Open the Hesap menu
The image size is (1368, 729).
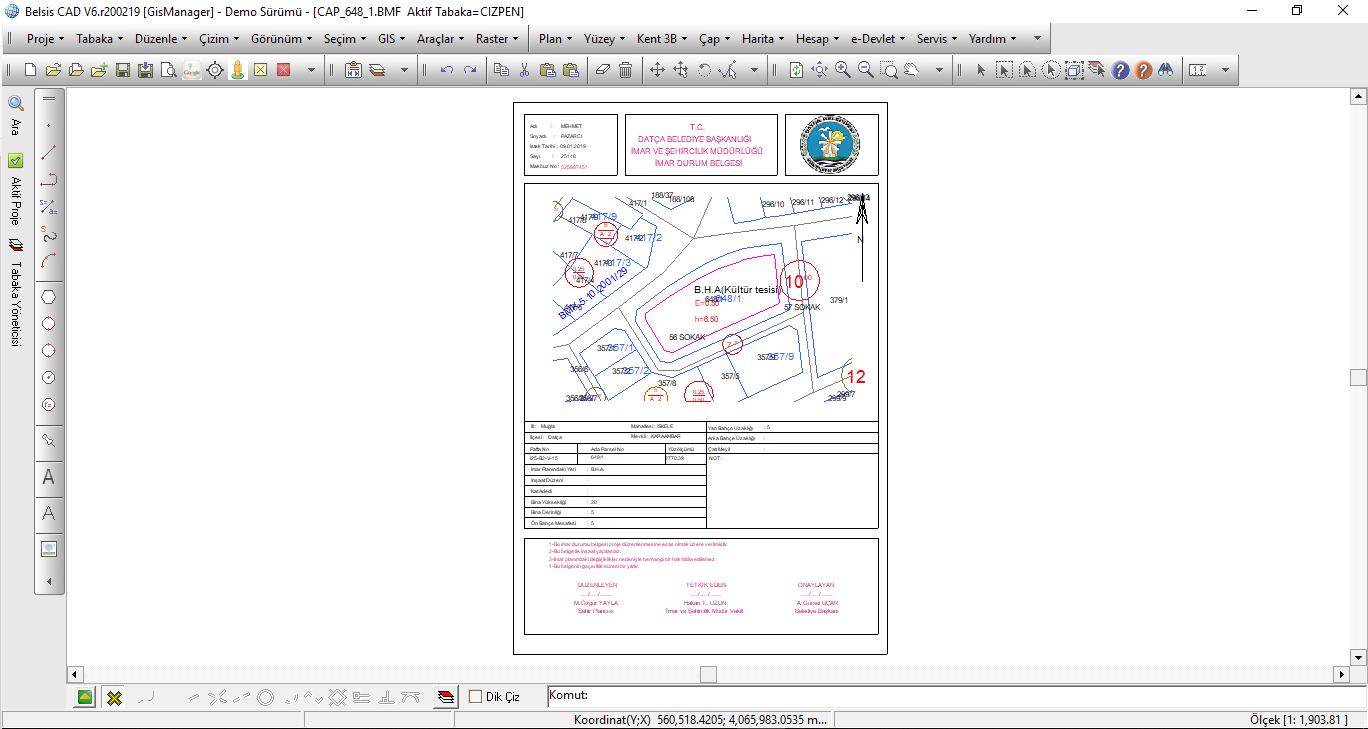(x=817, y=39)
